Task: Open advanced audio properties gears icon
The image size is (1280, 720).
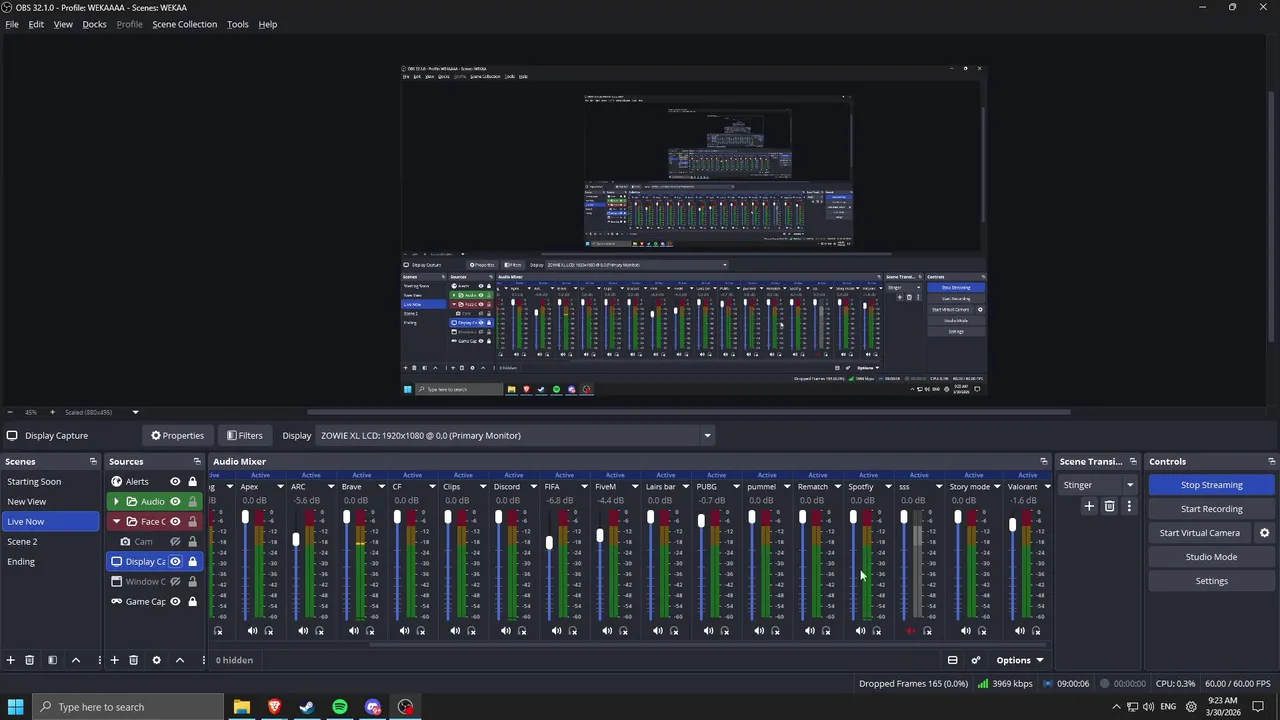Action: (975, 660)
